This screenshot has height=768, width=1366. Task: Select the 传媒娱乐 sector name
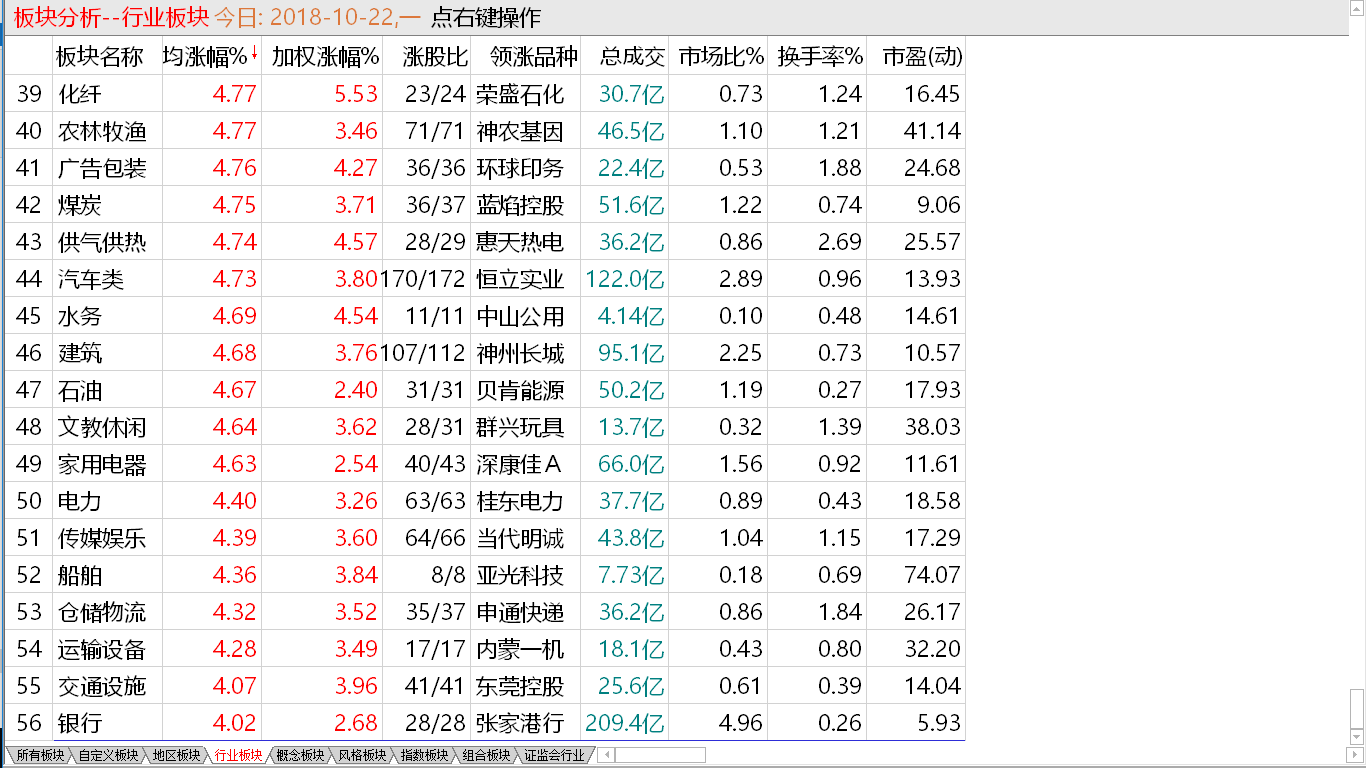(102, 538)
